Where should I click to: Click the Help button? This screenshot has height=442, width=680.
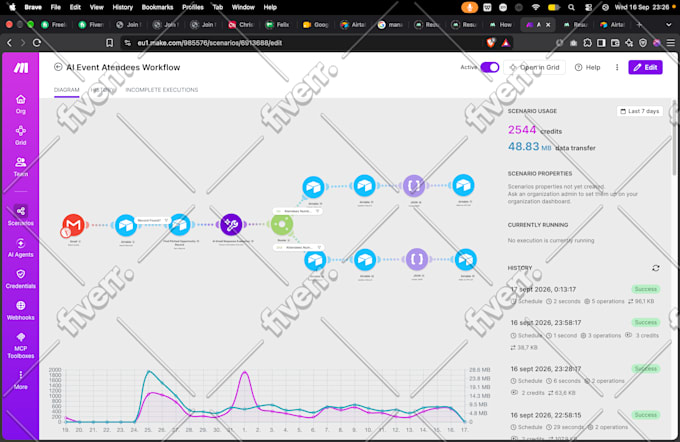tap(588, 67)
